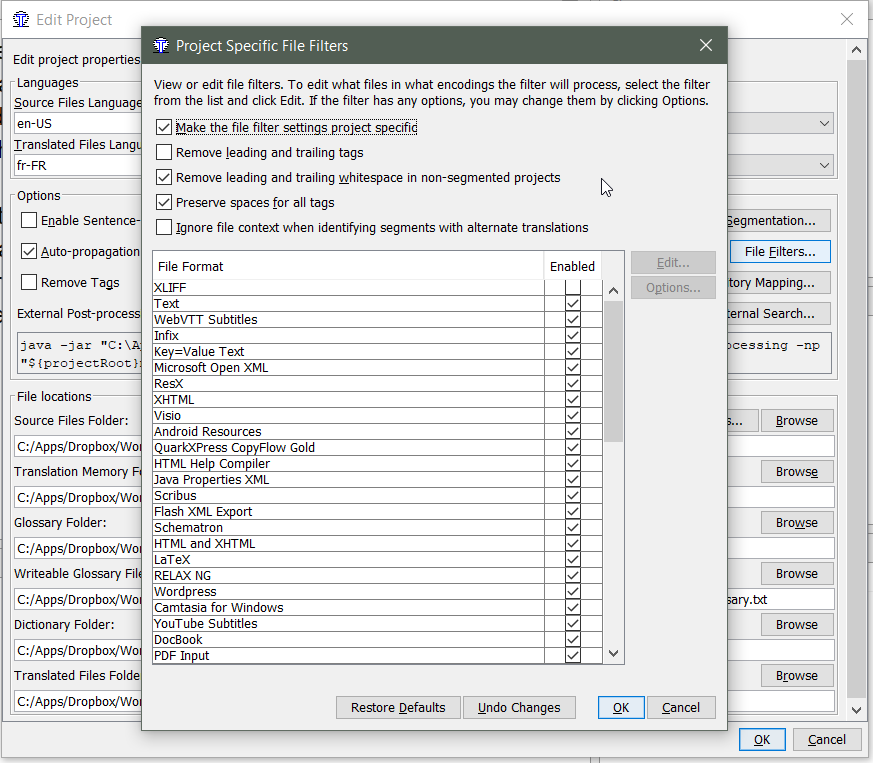Close the Edit Project window
Viewport: 873px width, 763px height.
(847, 19)
